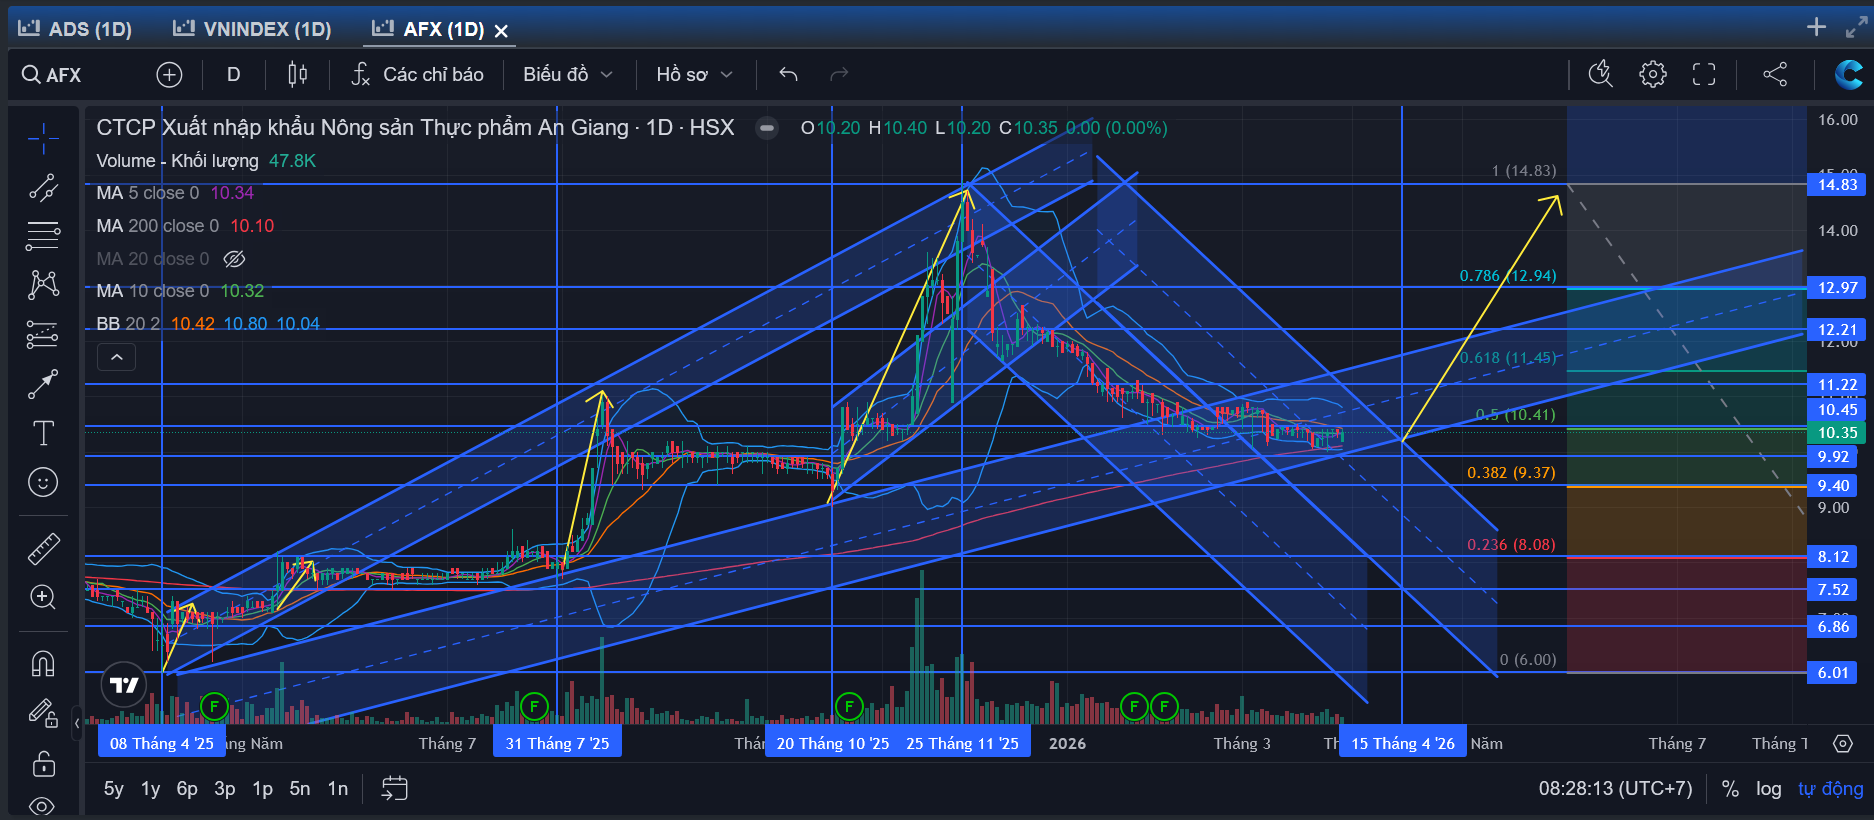
Task: Set time range to 6p
Action: (x=187, y=789)
